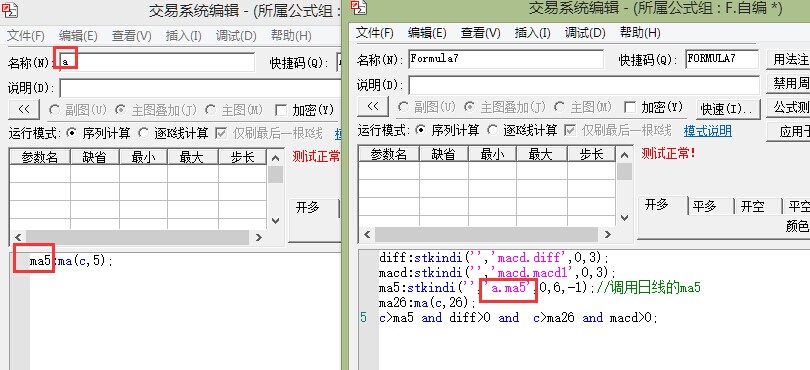
Task: Click the 快速(I).. button
Action: [x=728, y=109]
